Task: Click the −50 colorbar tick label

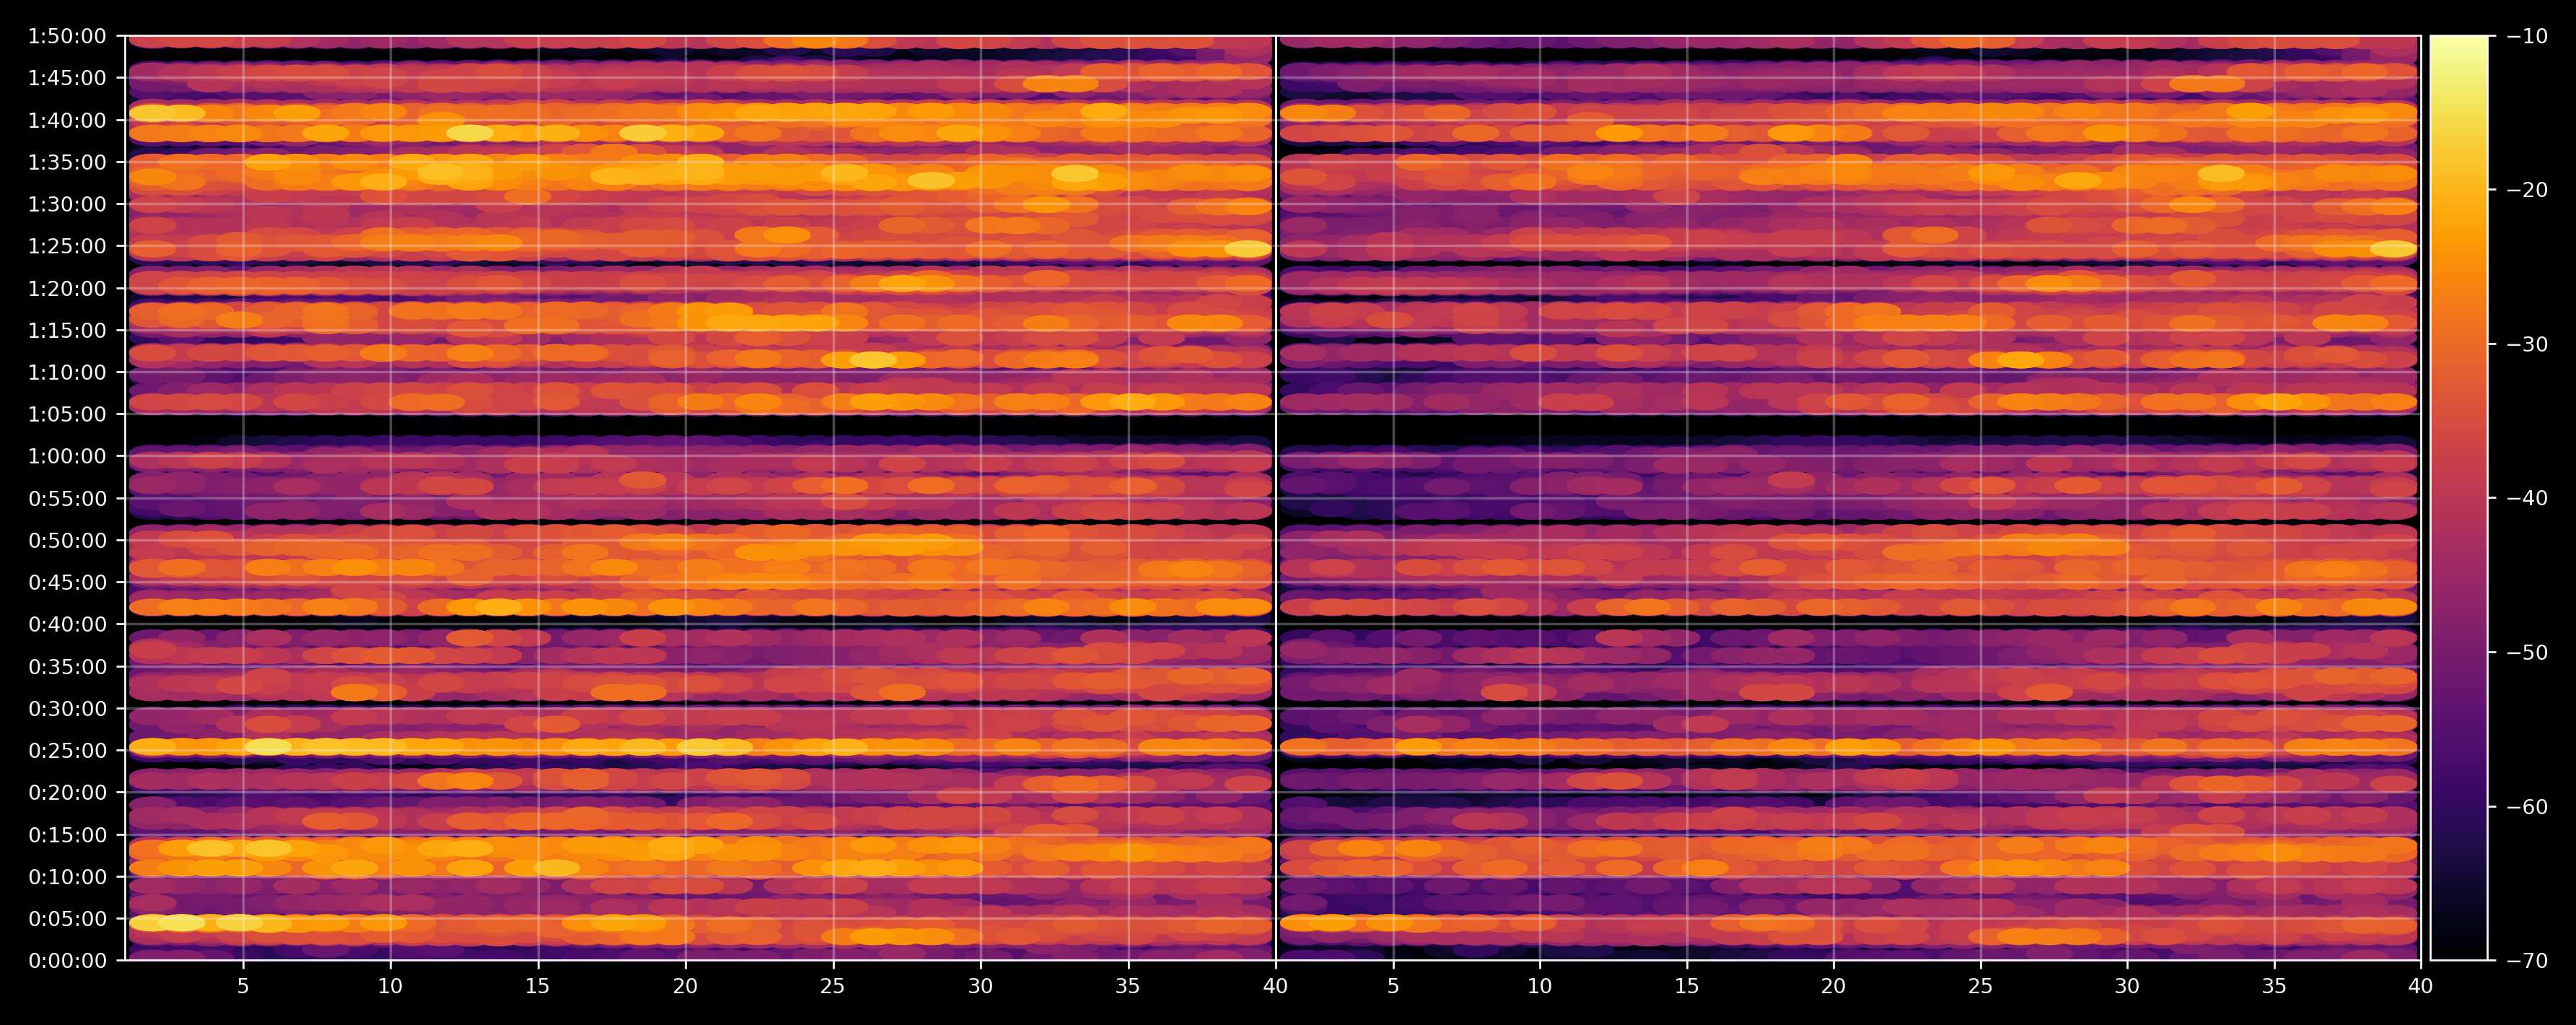Action: 2527,653
